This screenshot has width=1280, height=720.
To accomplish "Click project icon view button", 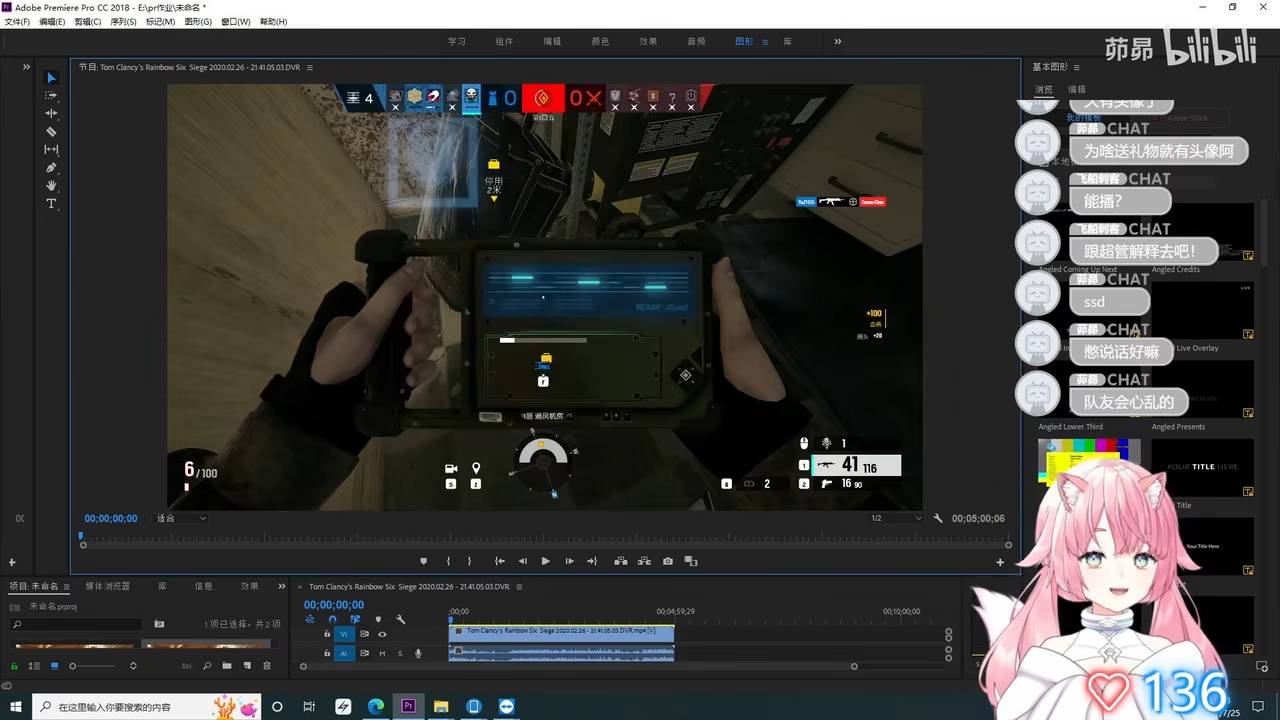I will tap(54, 666).
